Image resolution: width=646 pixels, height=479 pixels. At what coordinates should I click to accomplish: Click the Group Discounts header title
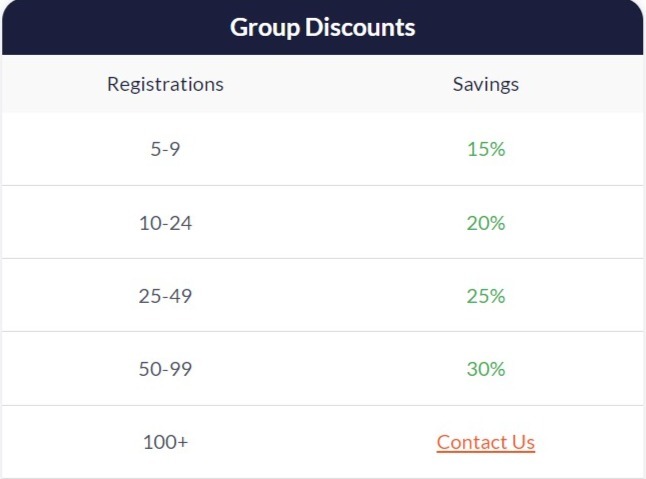tap(323, 28)
